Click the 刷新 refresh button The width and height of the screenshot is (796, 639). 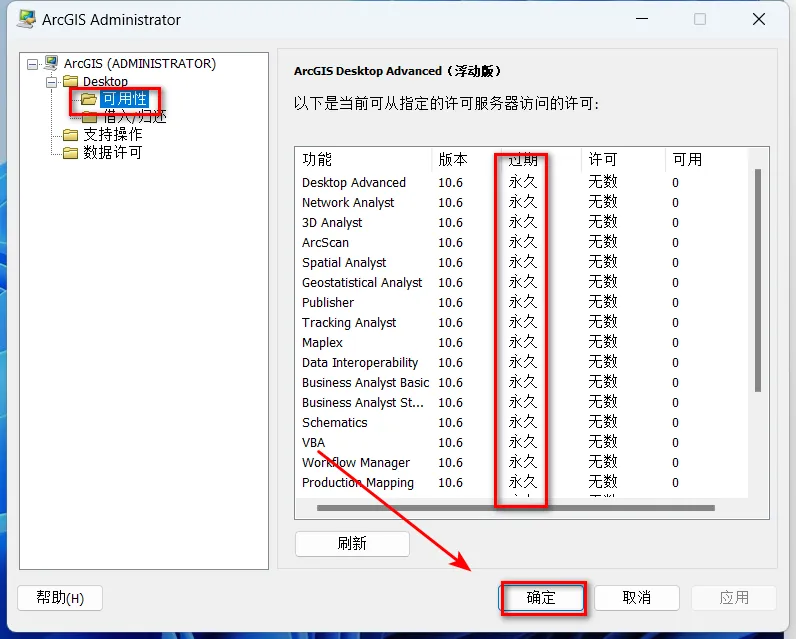coord(352,544)
